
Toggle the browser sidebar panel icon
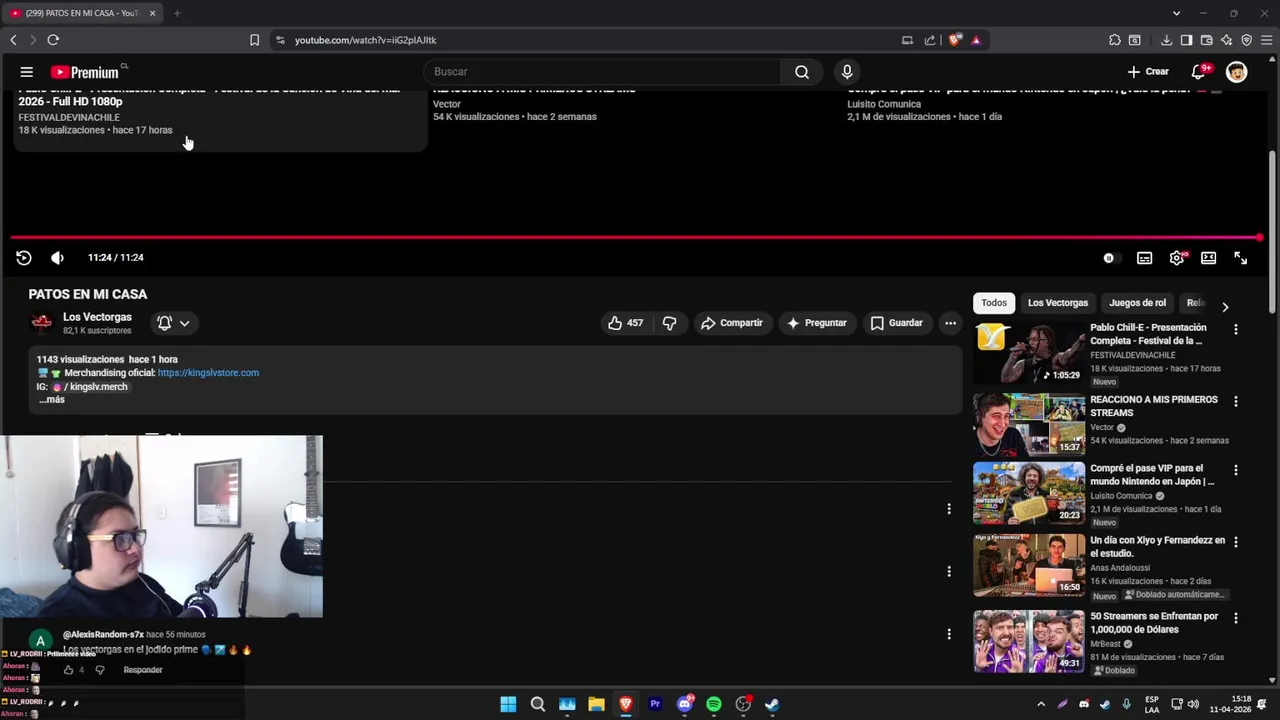click(x=1186, y=40)
